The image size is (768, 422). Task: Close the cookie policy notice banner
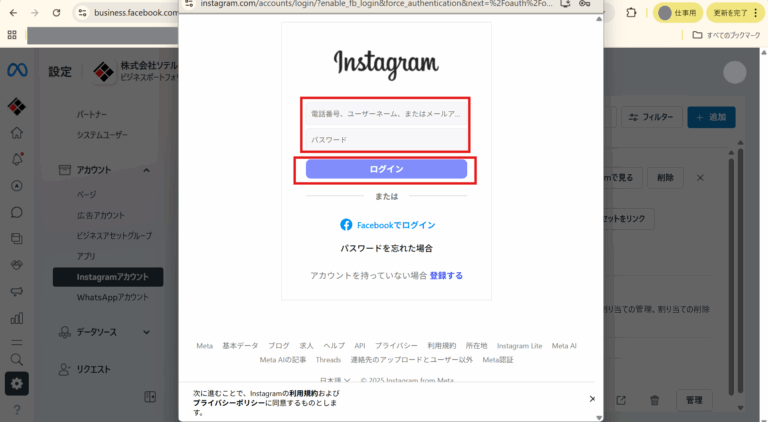[x=591, y=398]
